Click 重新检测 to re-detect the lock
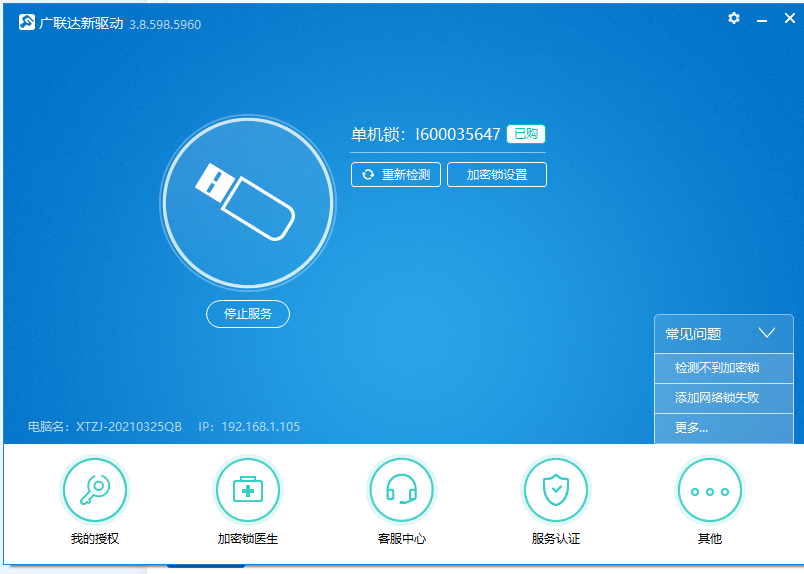 tap(396, 175)
